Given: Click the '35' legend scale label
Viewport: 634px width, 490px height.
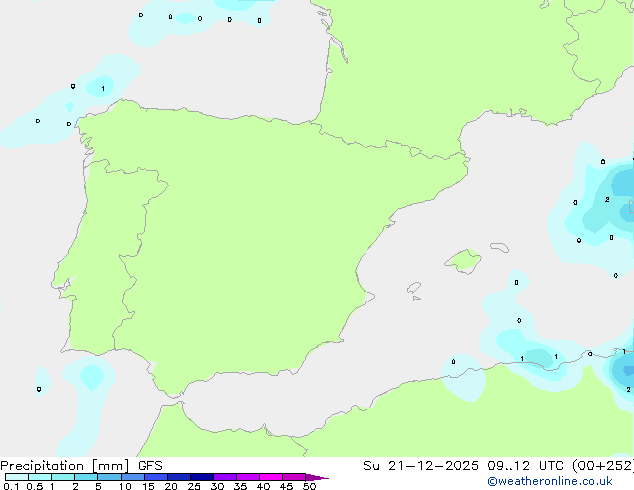Looking at the screenshot, I should click(x=240, y=486).
